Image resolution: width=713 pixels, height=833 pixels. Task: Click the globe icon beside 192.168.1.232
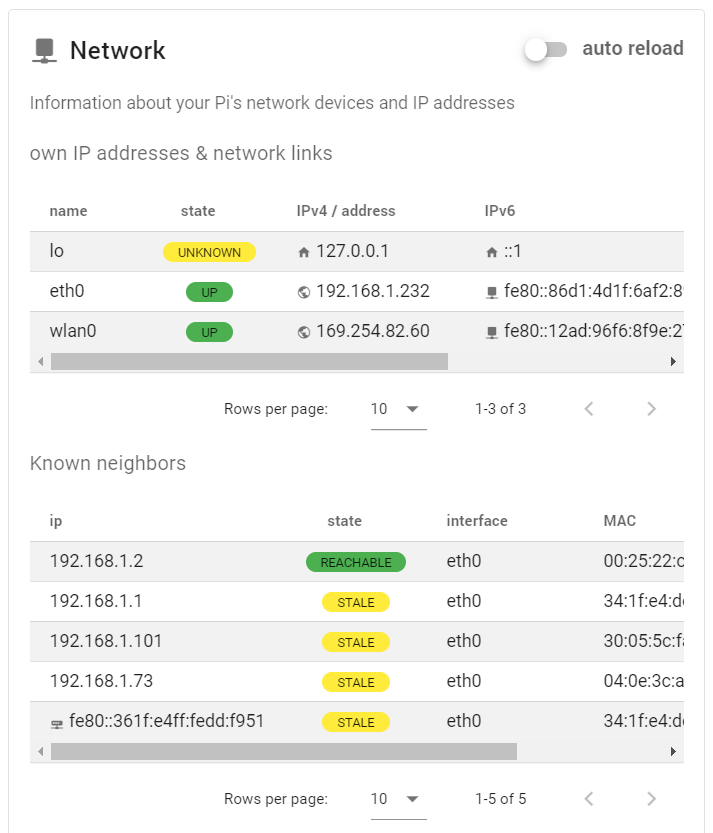(x=304, y=292)
